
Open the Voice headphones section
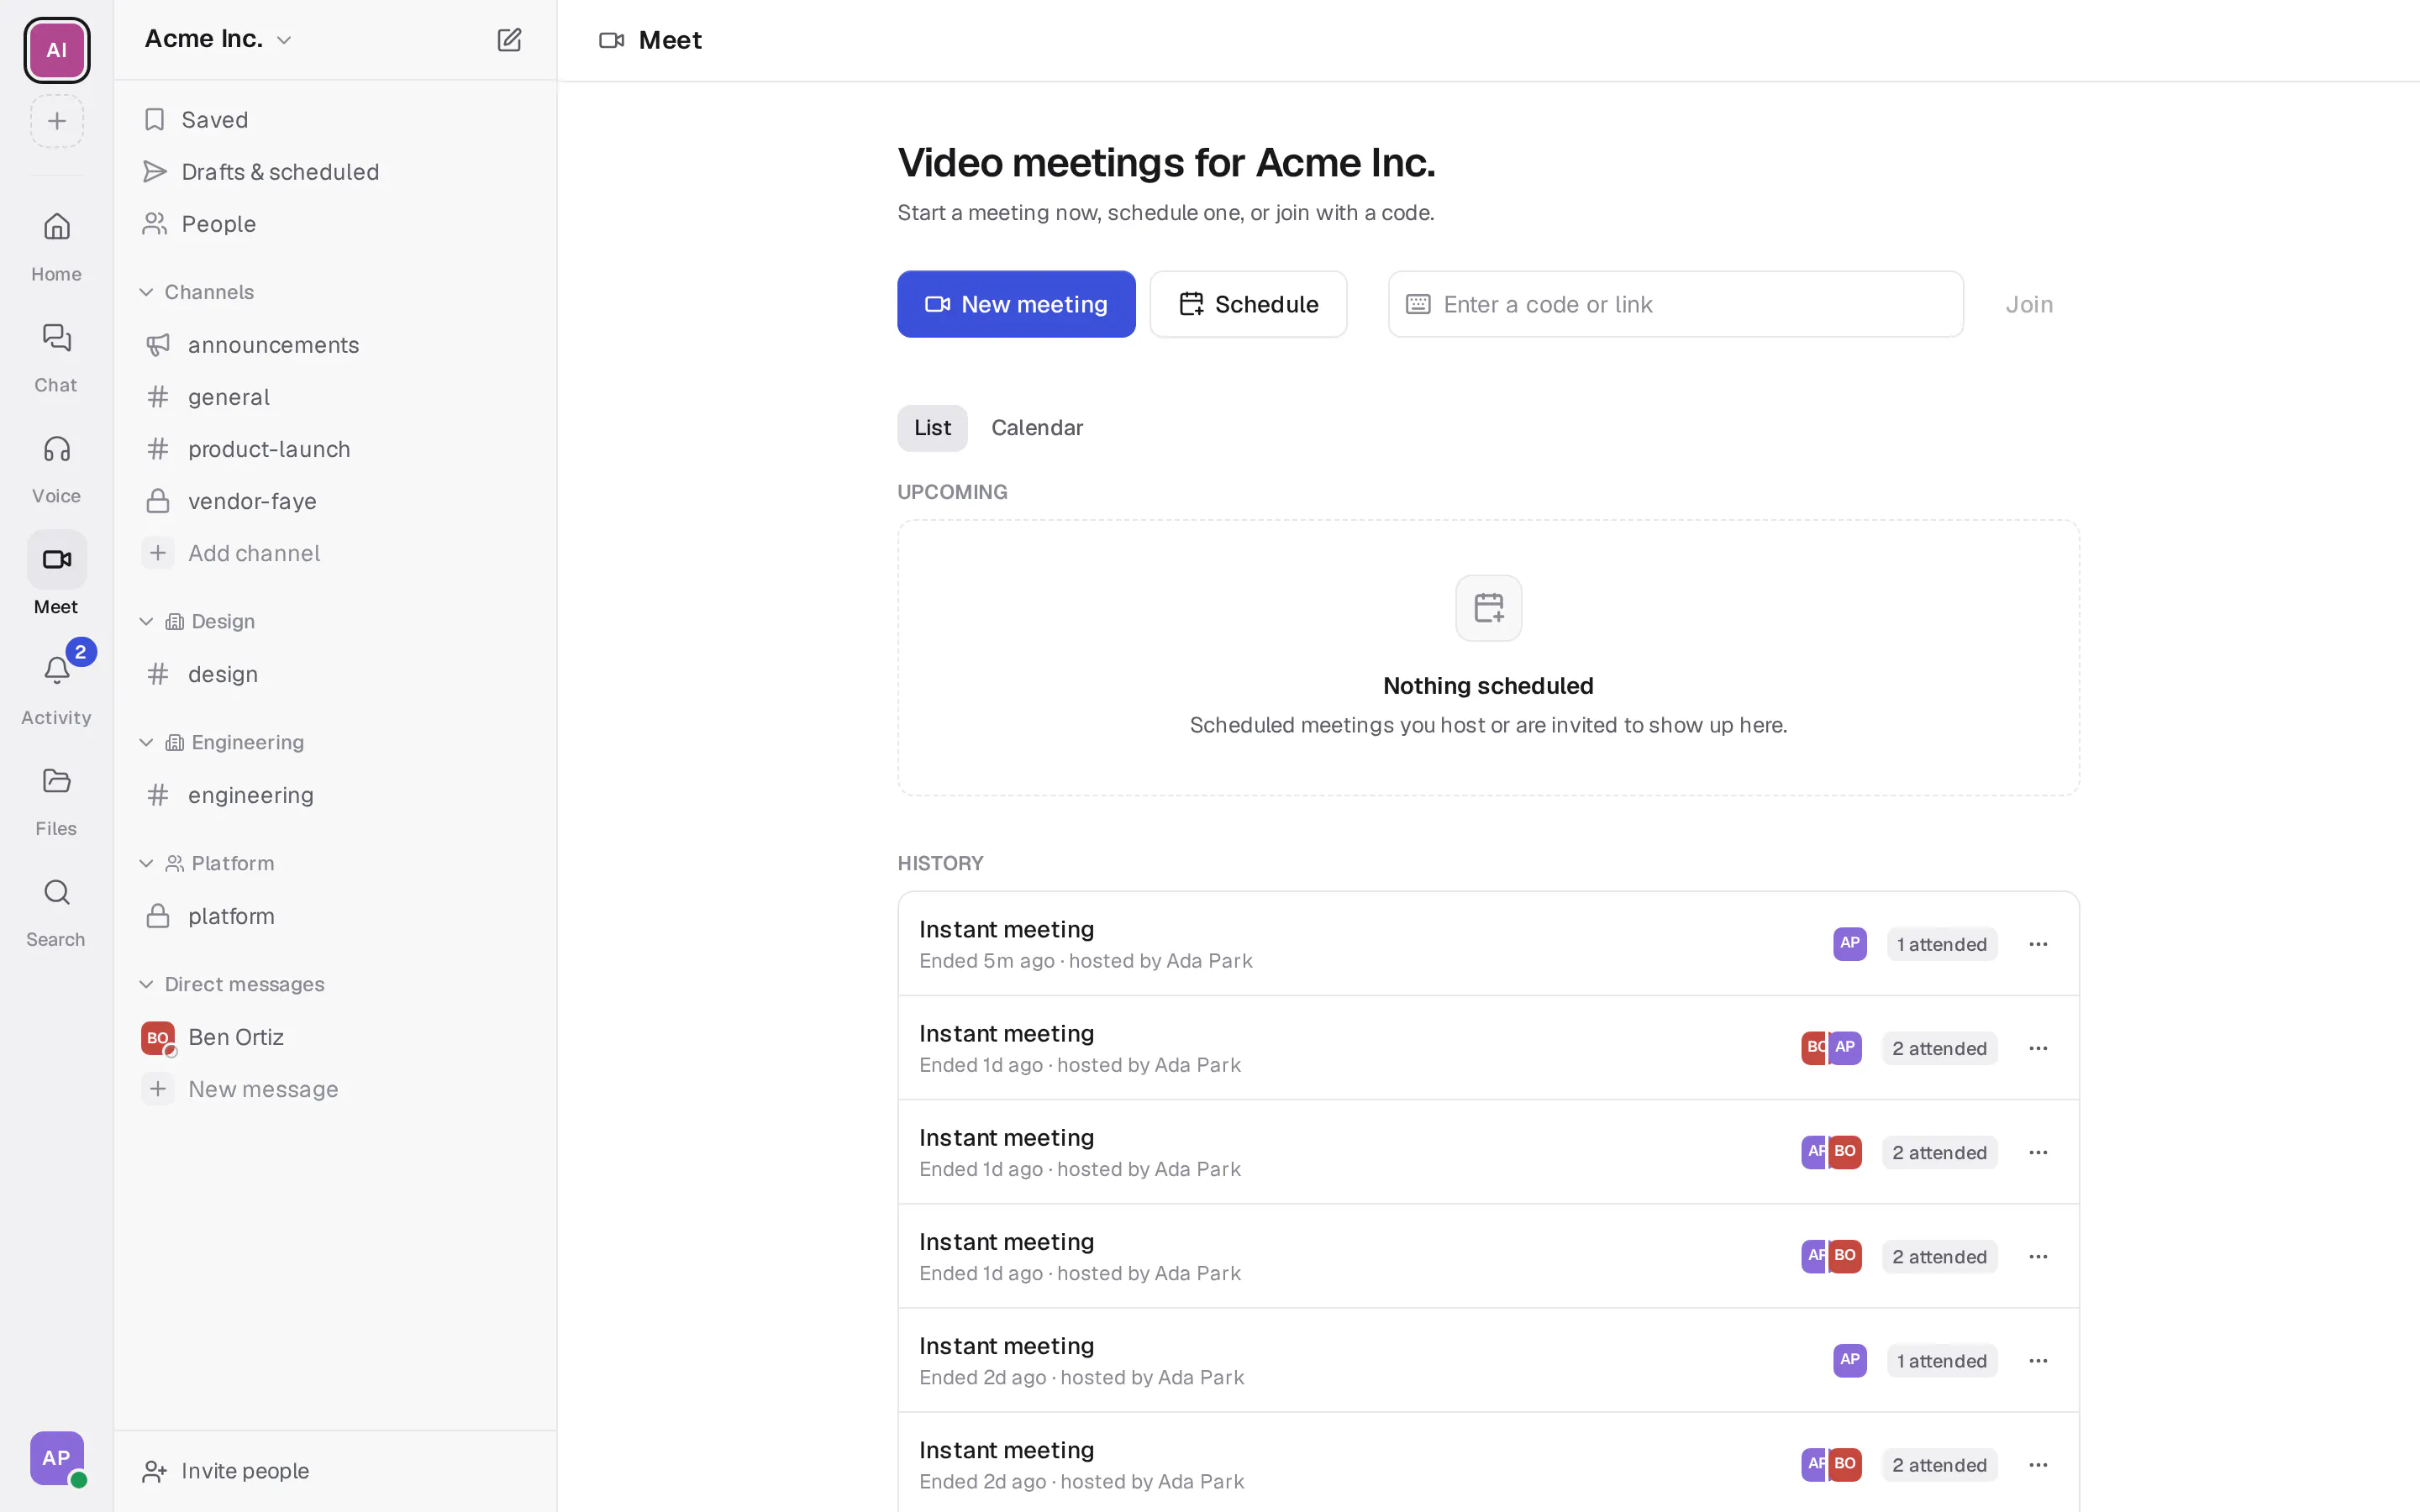56,468
